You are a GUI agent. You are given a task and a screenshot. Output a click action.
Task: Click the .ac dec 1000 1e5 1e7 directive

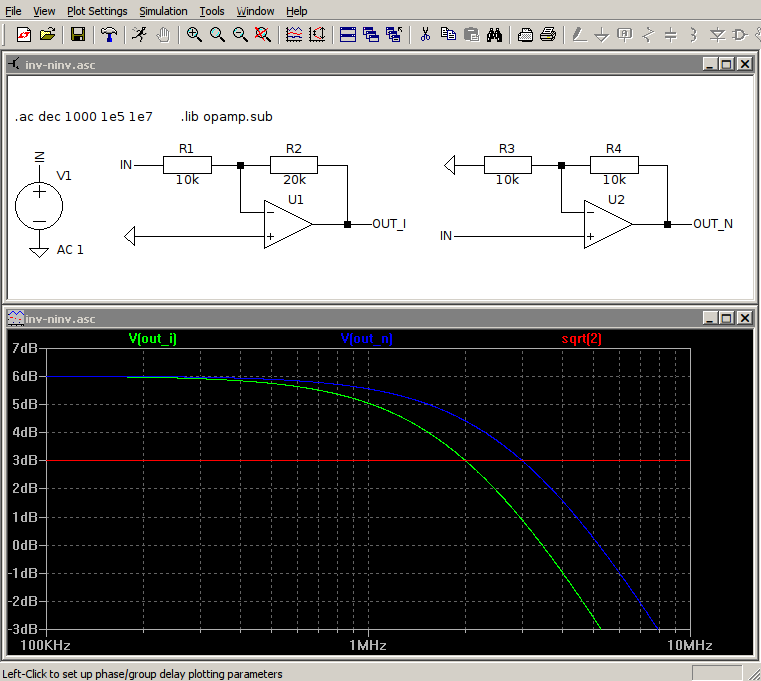[x=83, y=116]
